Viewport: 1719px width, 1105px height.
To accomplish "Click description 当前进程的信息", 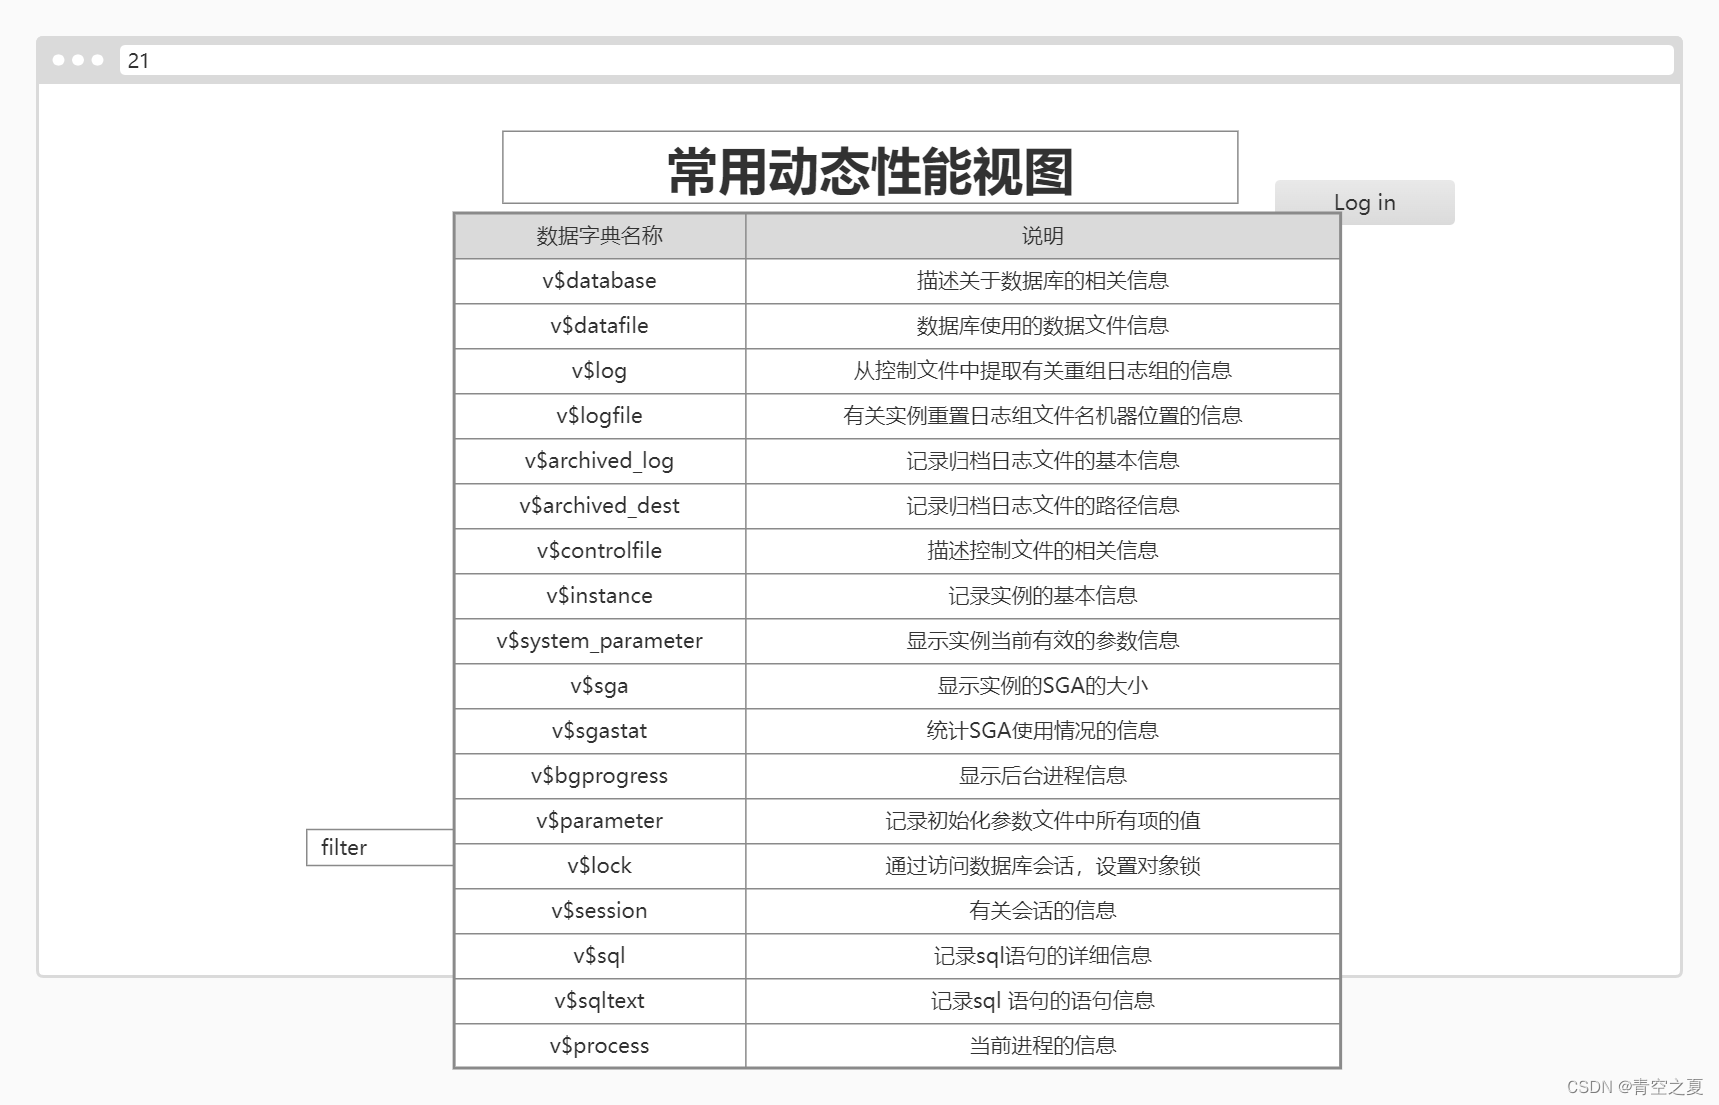I will (1043, 1046).
